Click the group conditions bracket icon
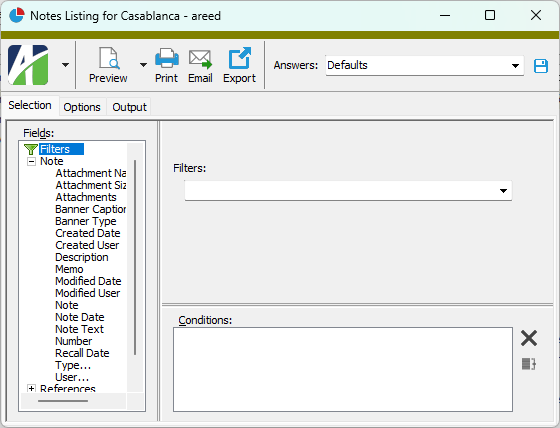 (529, 364)
